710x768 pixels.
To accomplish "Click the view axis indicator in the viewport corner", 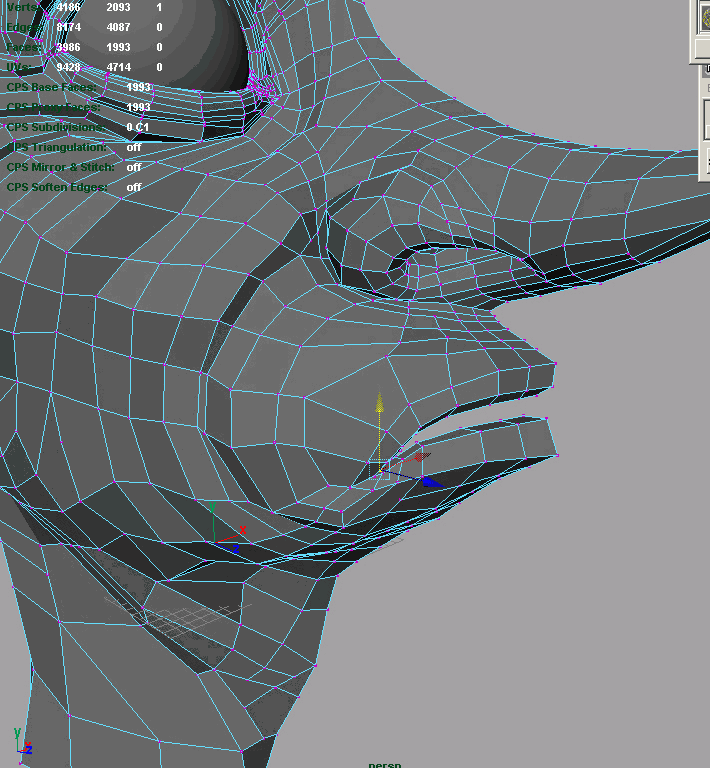I will [x=22, y=743].
